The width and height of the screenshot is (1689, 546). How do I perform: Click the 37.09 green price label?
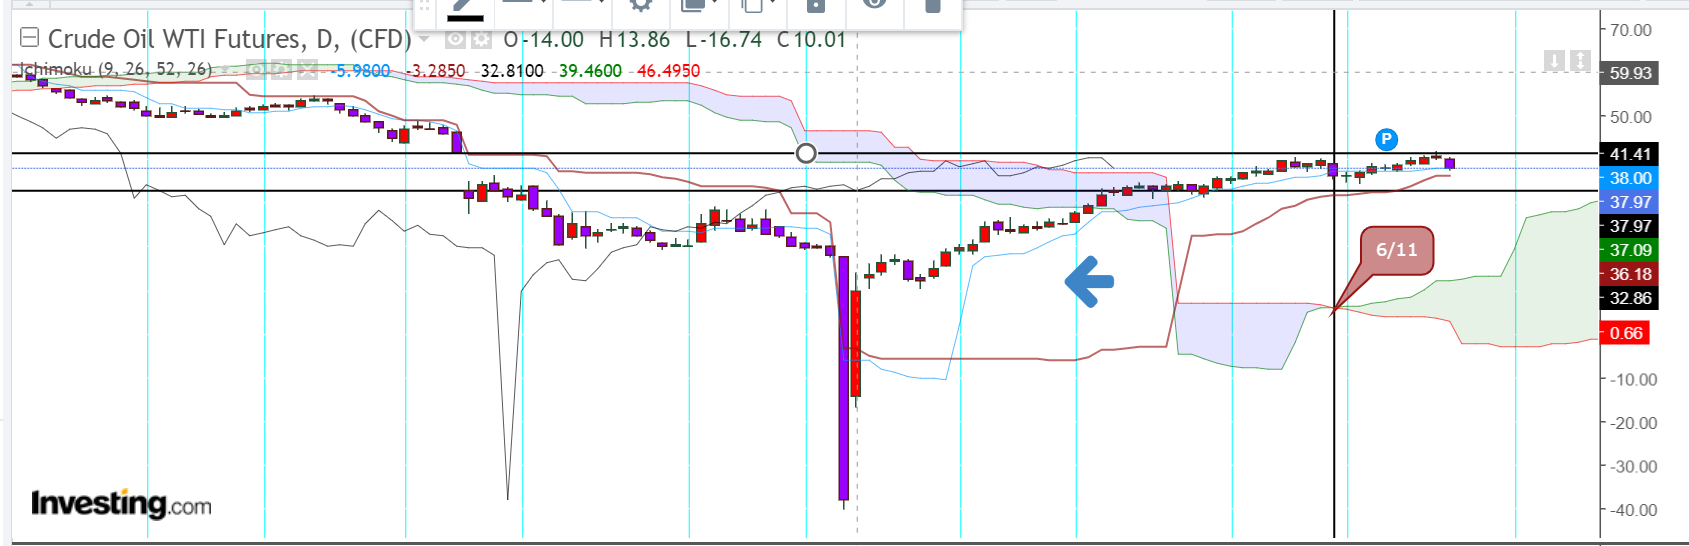1630,250
